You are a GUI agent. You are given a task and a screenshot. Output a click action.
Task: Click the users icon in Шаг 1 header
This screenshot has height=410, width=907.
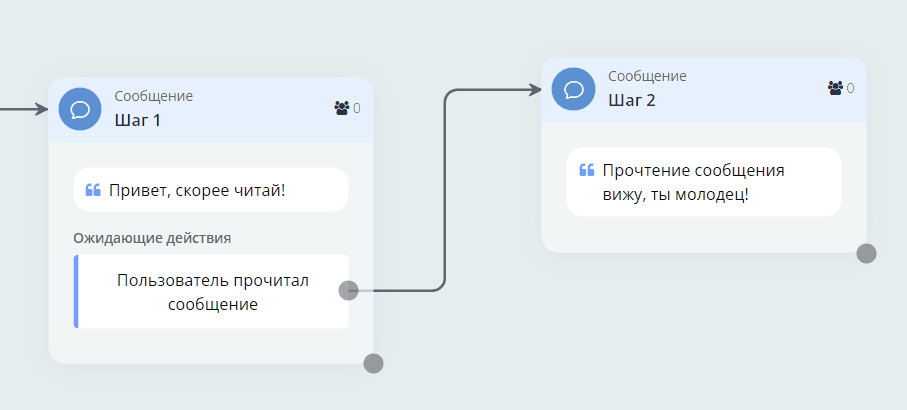(341, 108)
